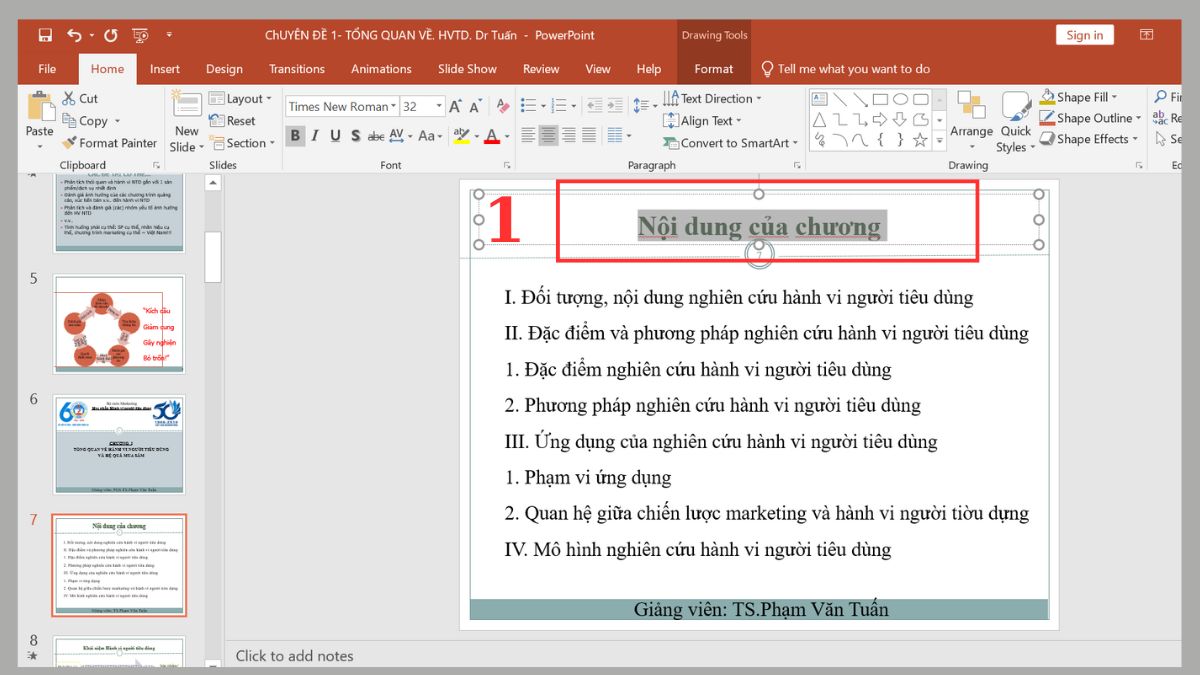Toggle underline formatting
The image size is (1200, 675).
point(334,136)
